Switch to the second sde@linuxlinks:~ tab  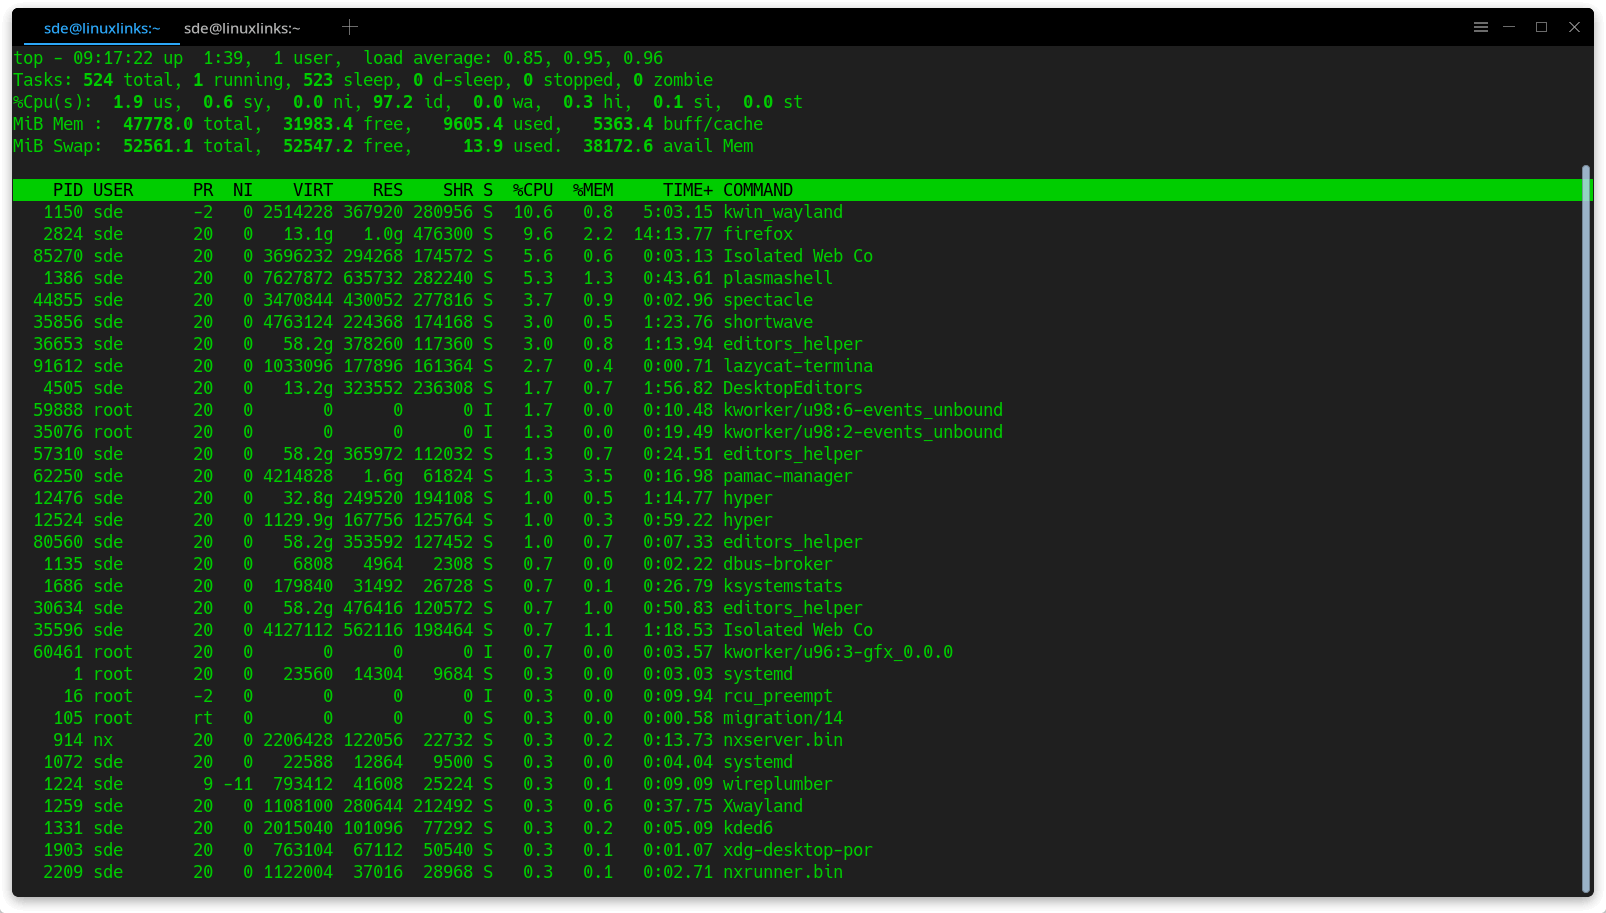point(240,28)
